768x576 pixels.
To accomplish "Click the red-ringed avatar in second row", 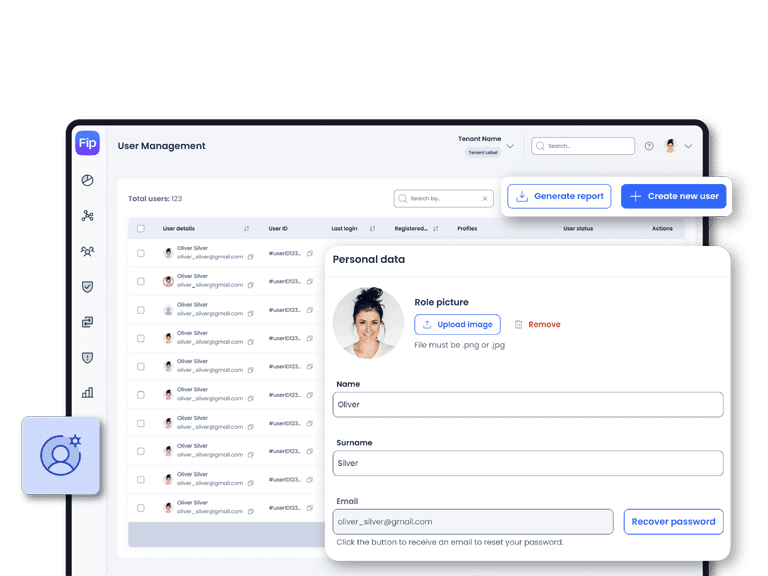I will click(x=168, y=281).
